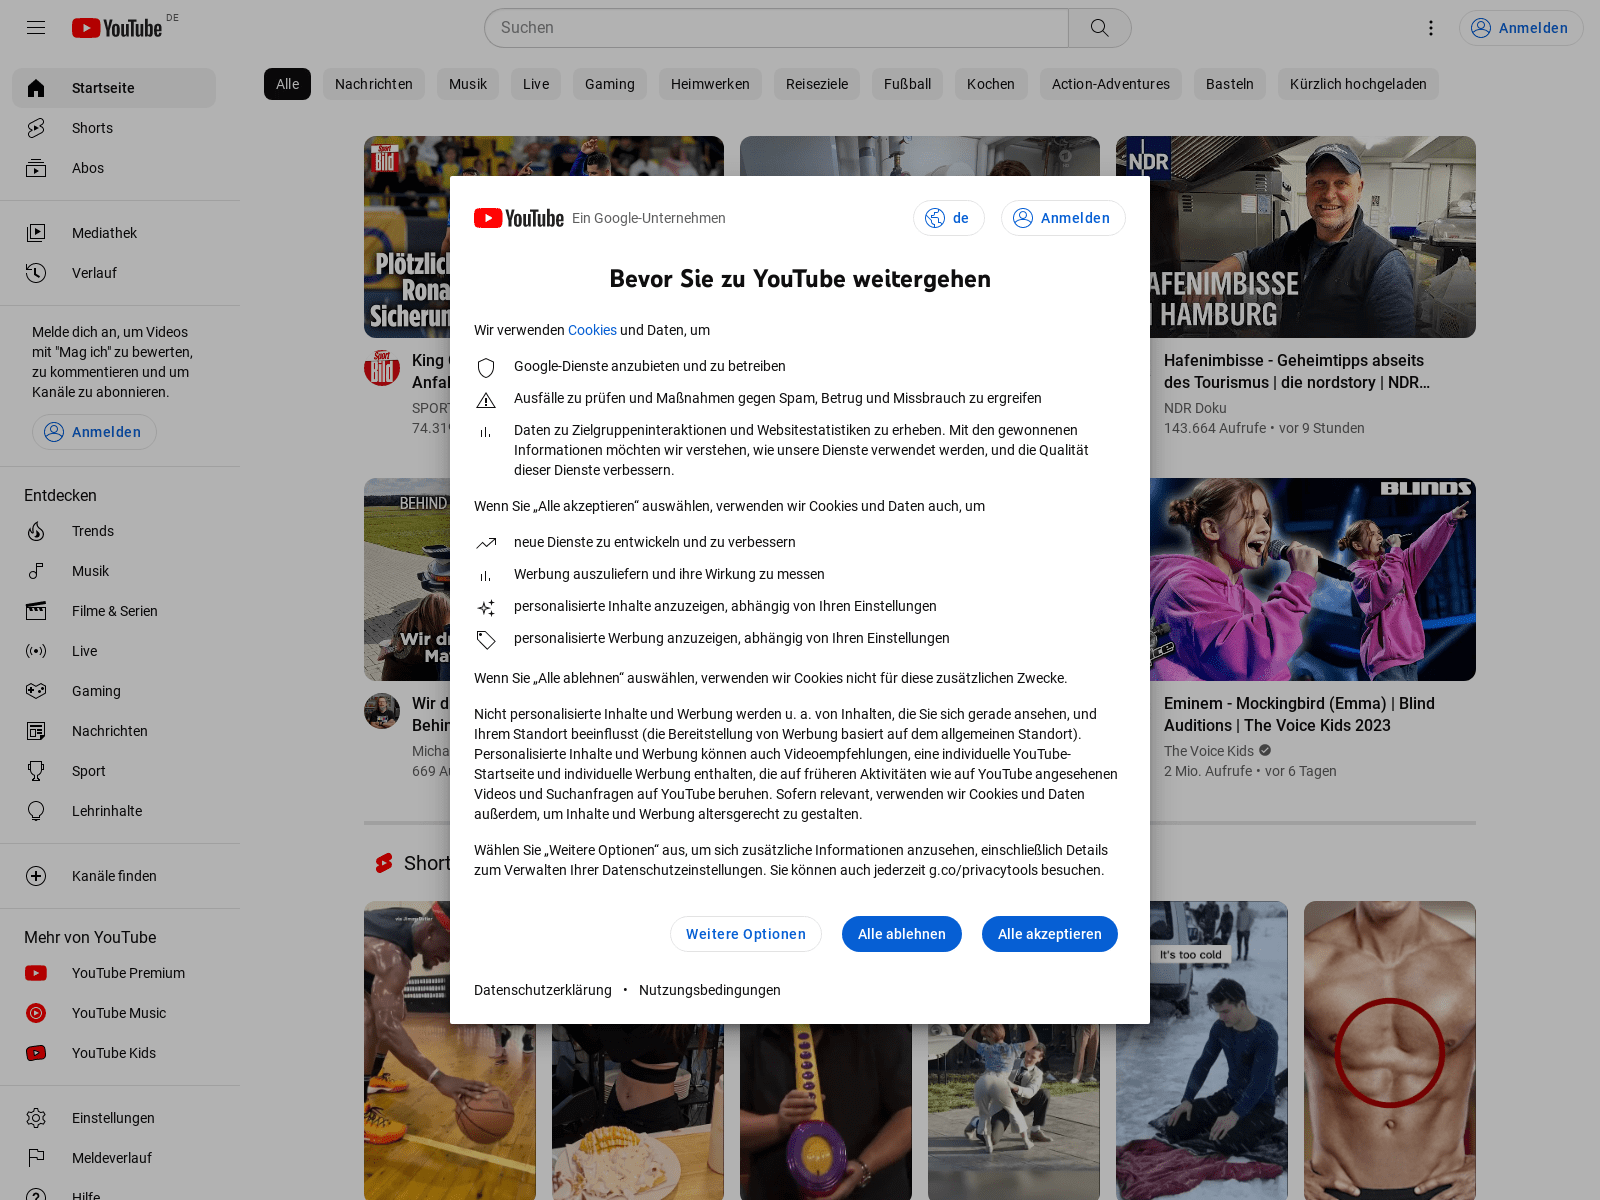The width and height of the screenshot is (1600, 1200).
Task: Click the NDR Doku channel name
Action: click(x=1195, y=408)
